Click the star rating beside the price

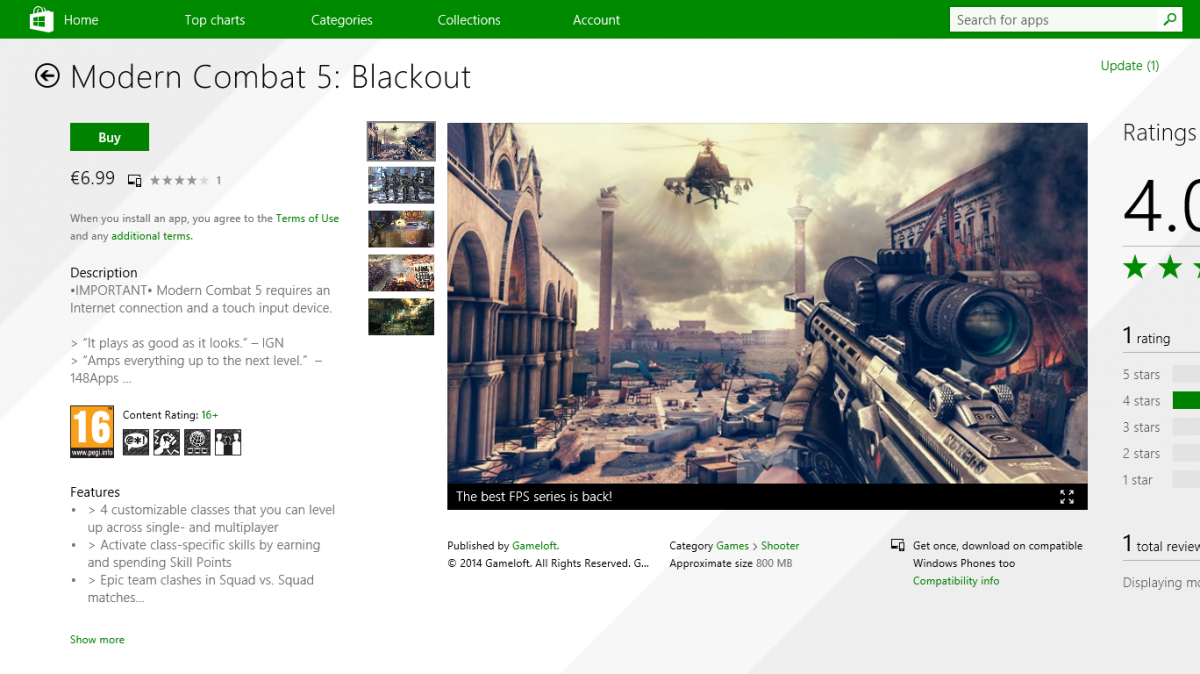click(180, 181)
